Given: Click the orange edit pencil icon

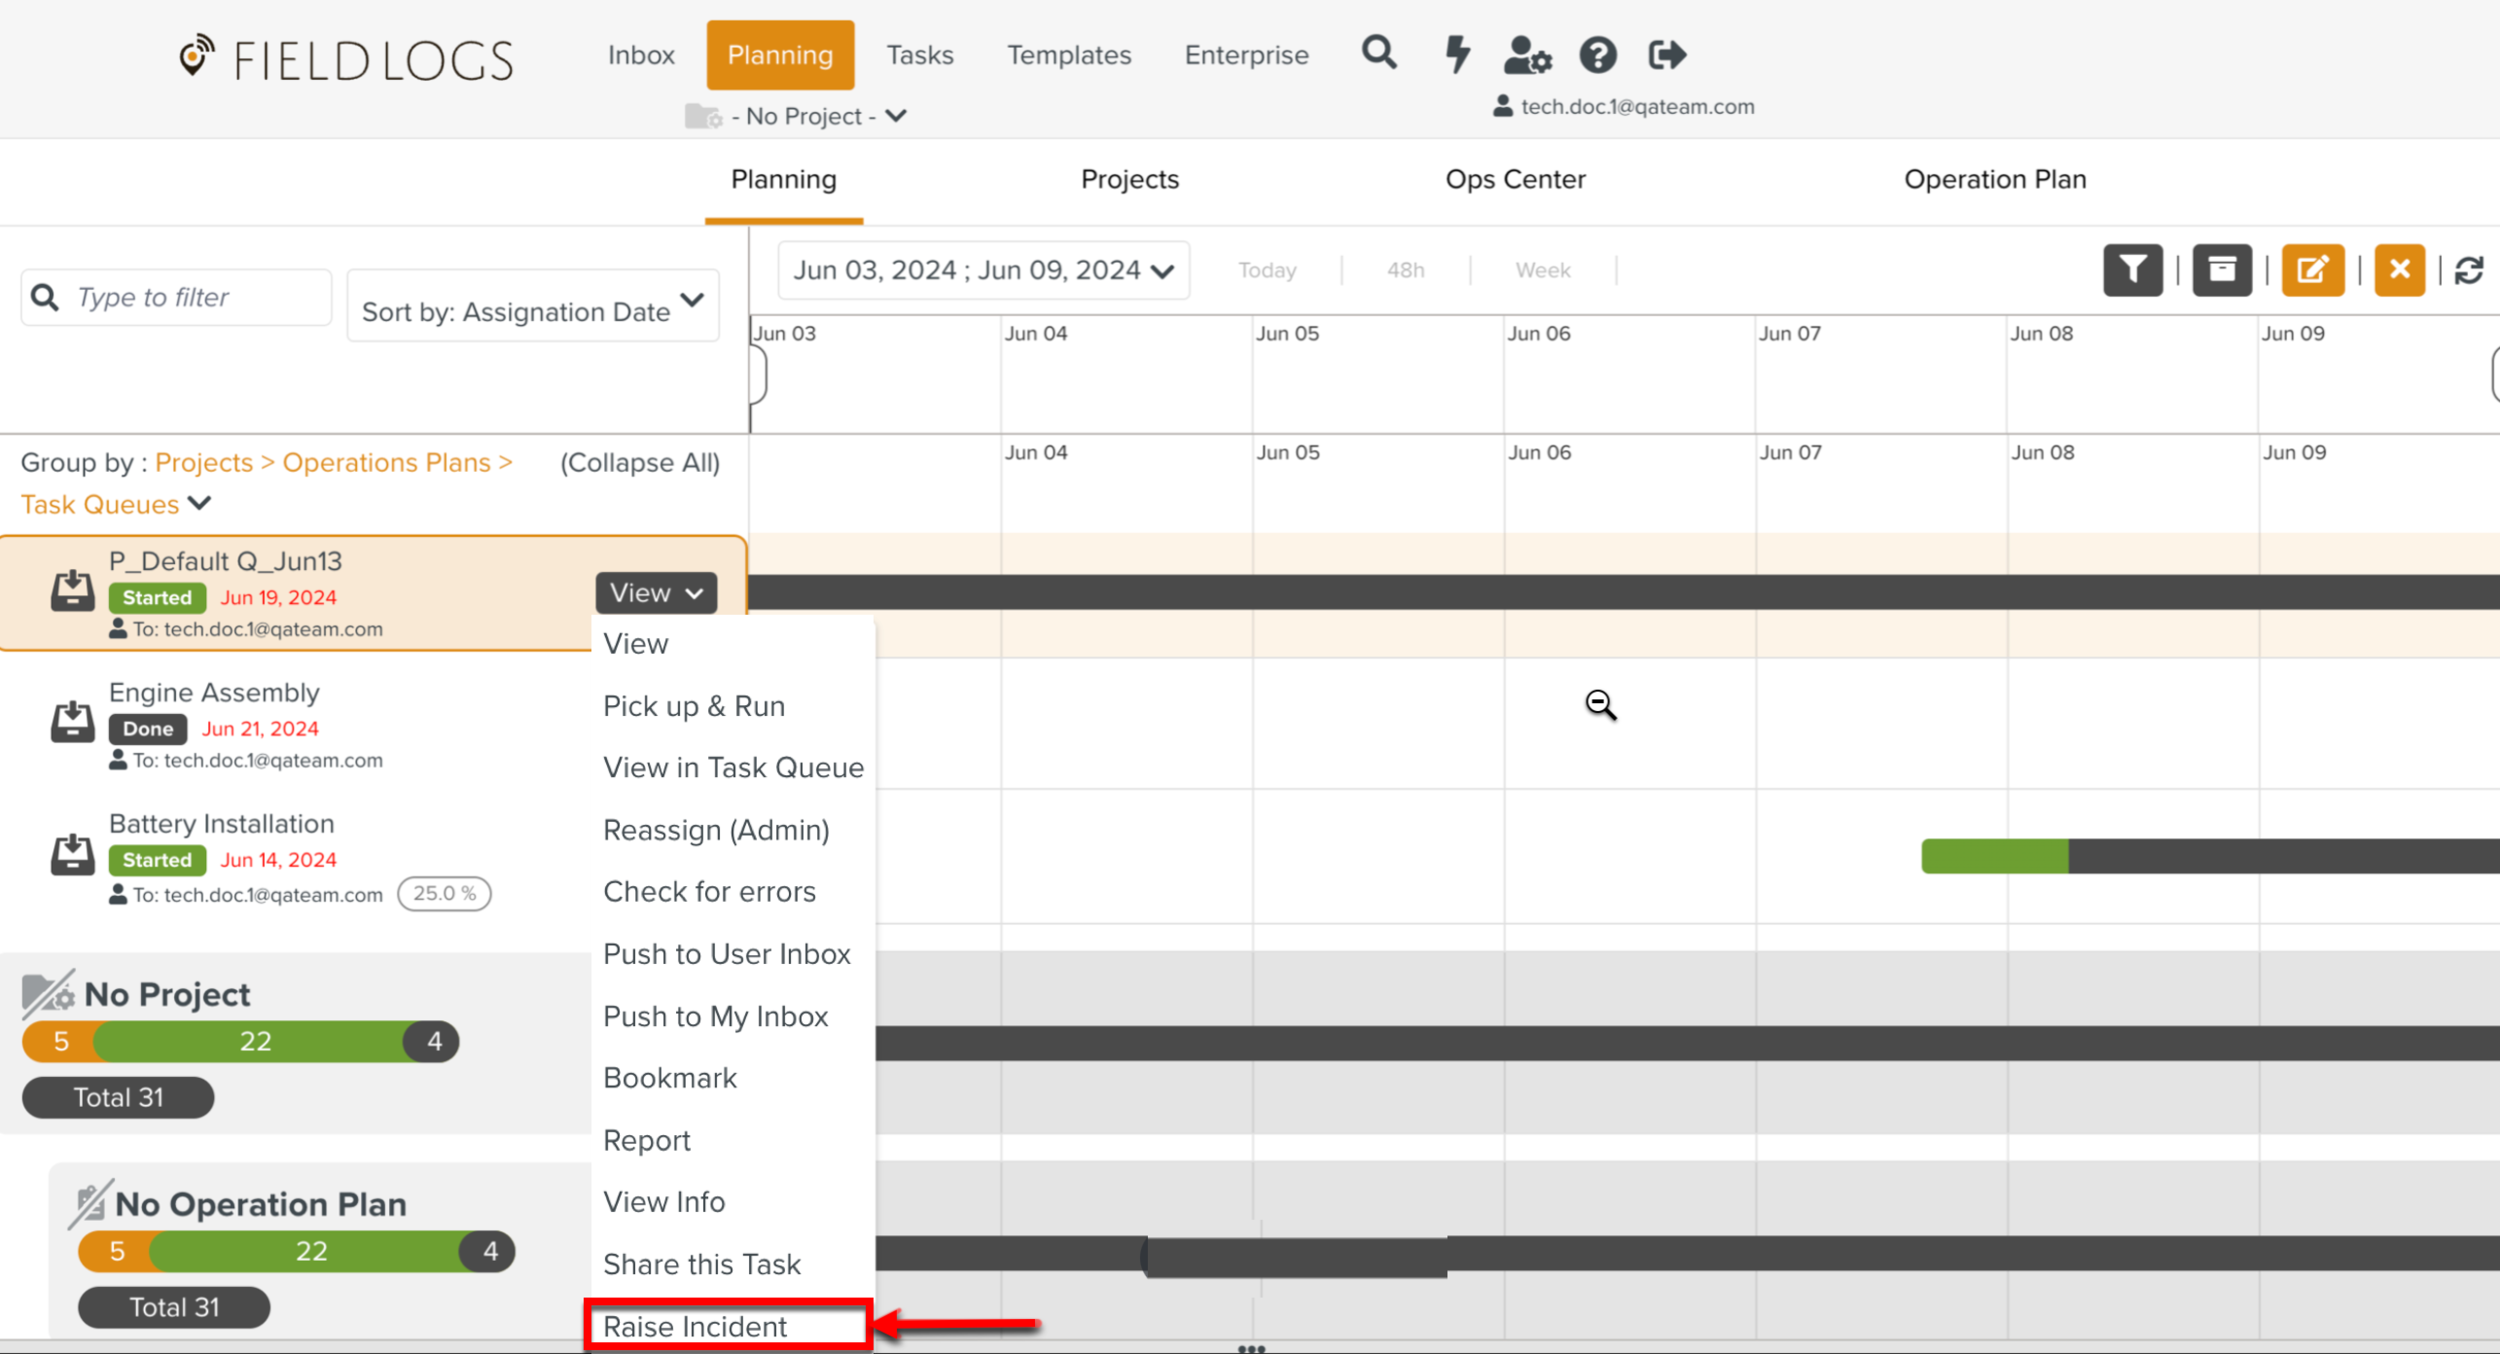Looking at the screenshot, I should pos(2311,270).
